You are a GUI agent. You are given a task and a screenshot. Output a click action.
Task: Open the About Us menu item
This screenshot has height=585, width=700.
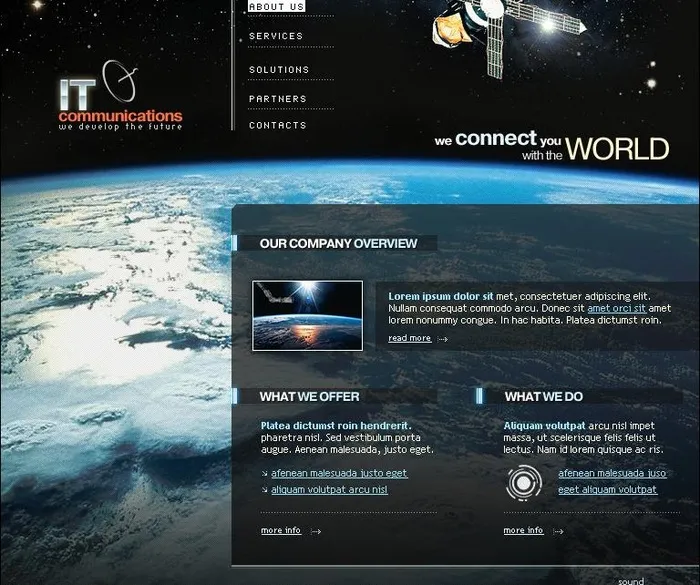(276, 7)
